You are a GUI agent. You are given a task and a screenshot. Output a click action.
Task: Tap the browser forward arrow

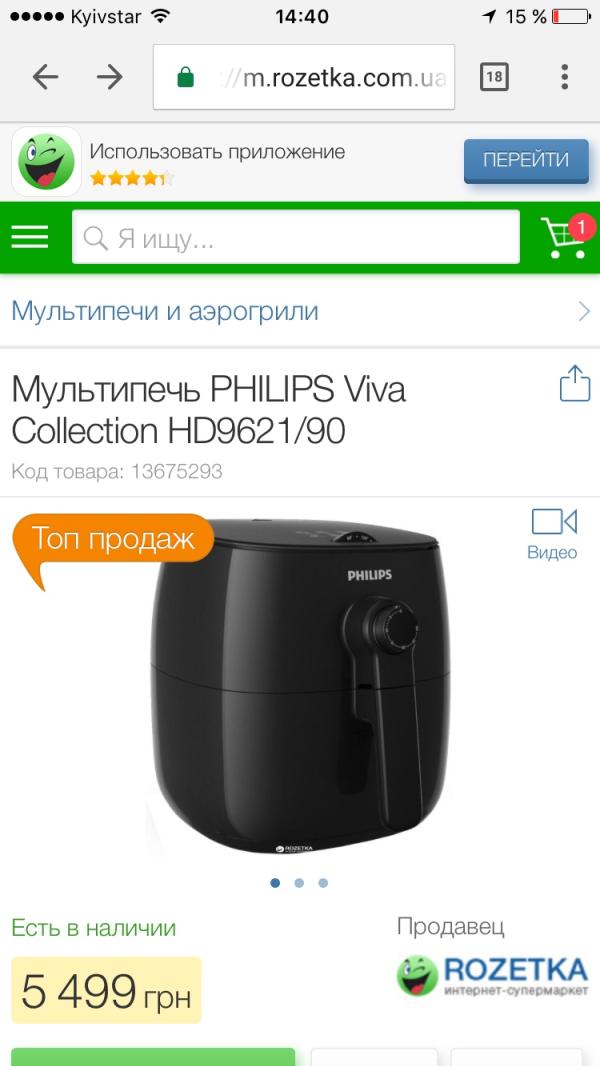pos(109,77)
